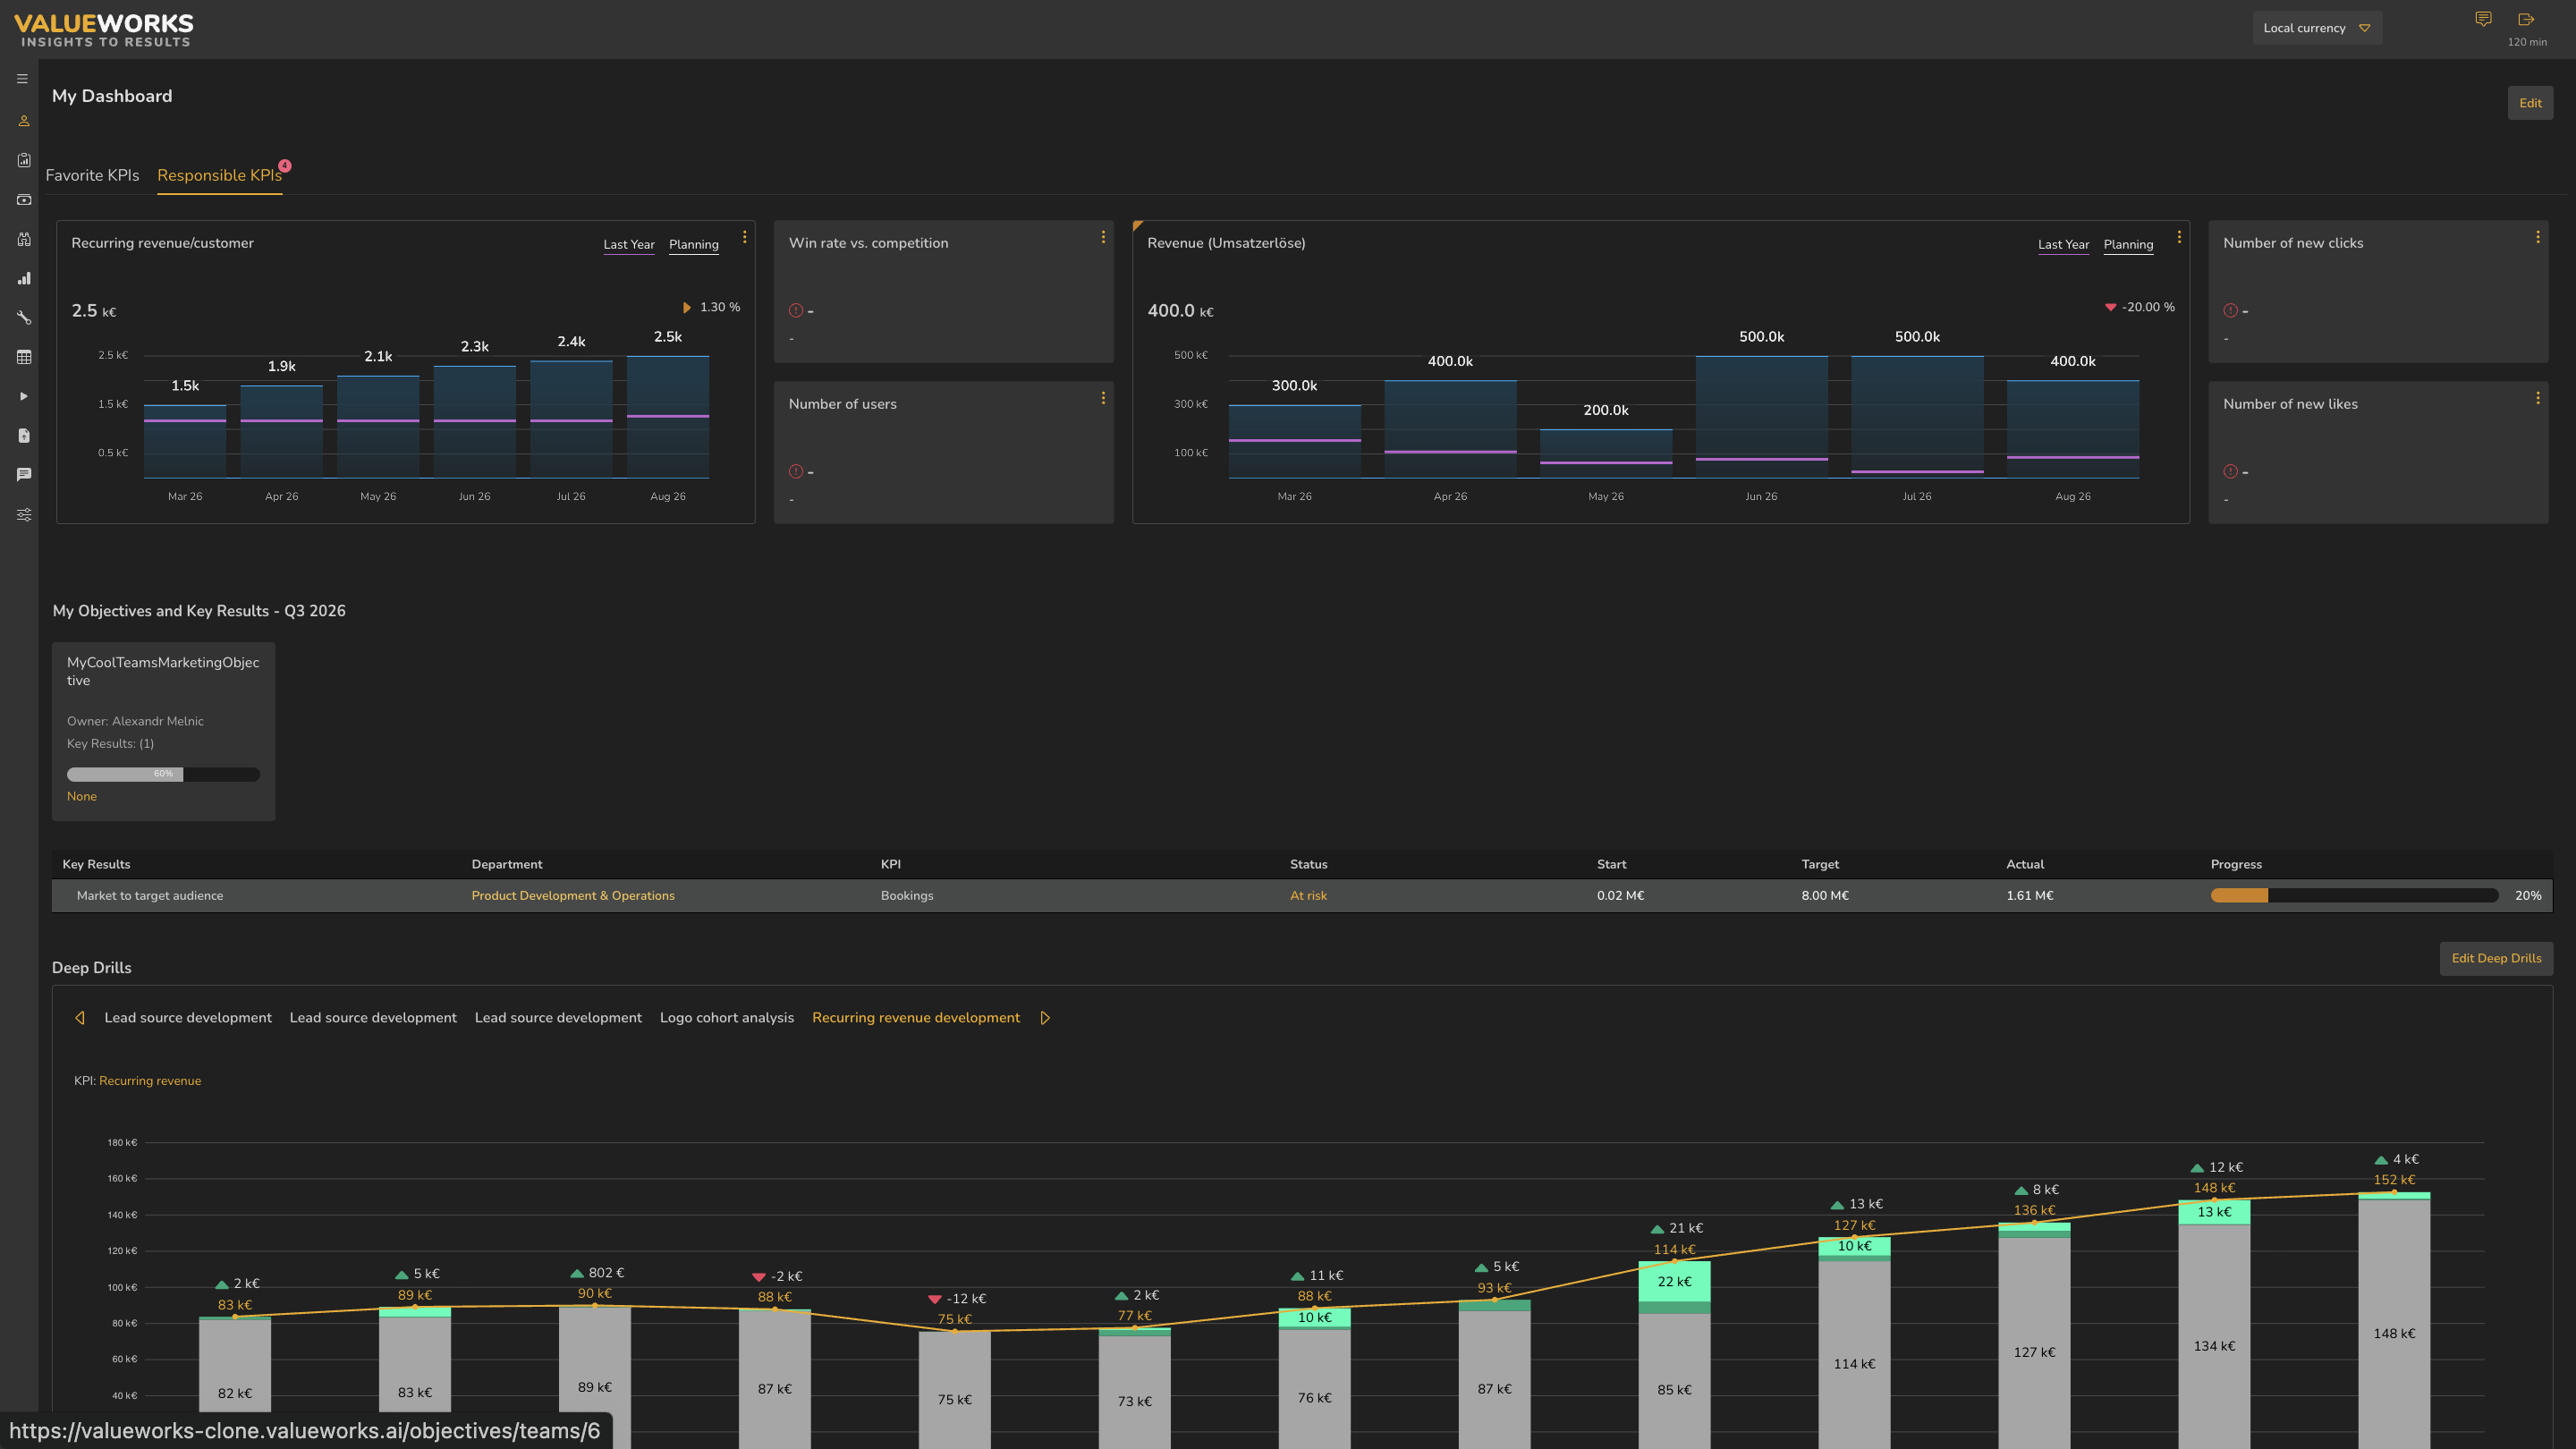2576x1449 pixels.
Task: Open the file upload sidebar icon
Action: [x=24, y=436]
